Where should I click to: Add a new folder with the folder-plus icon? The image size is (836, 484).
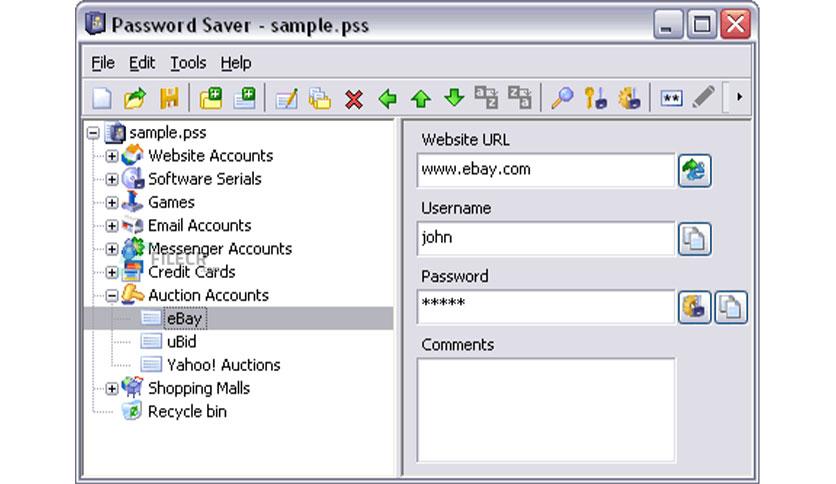(x=211, y=98)
